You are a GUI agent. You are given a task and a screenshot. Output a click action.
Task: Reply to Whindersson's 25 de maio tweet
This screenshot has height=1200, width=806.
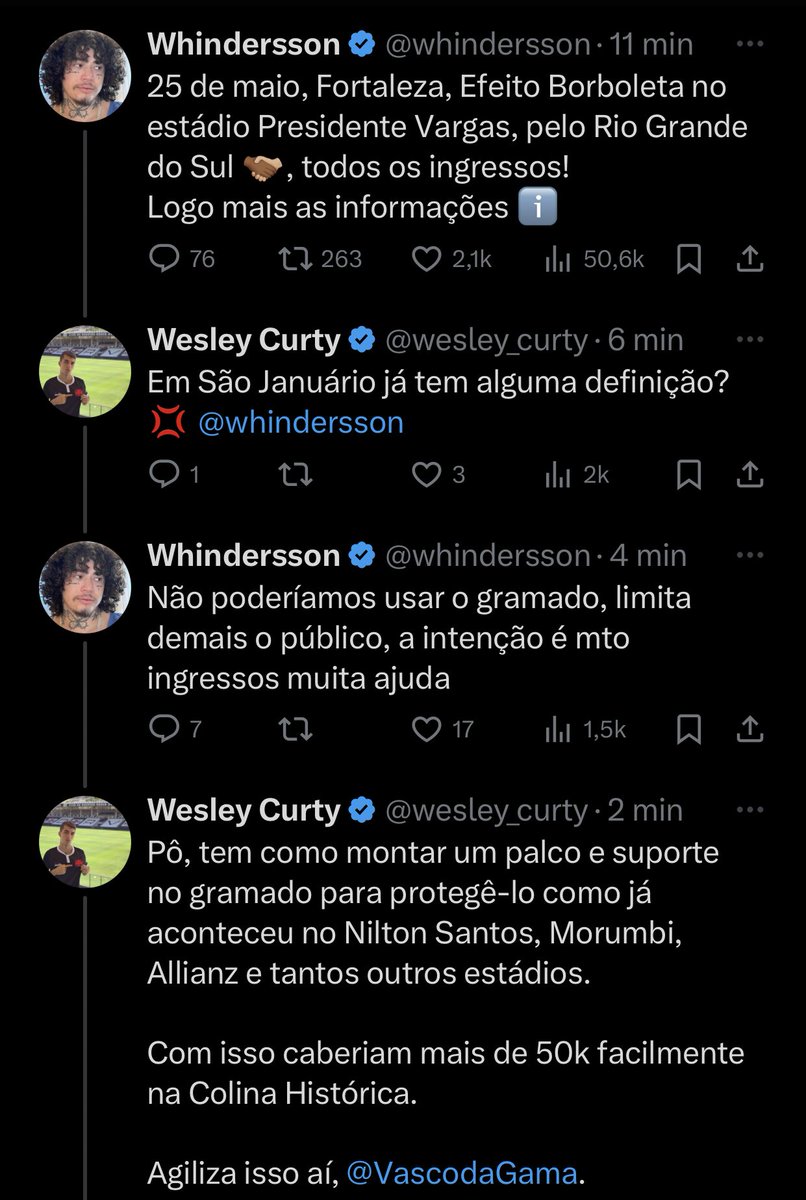163,260
